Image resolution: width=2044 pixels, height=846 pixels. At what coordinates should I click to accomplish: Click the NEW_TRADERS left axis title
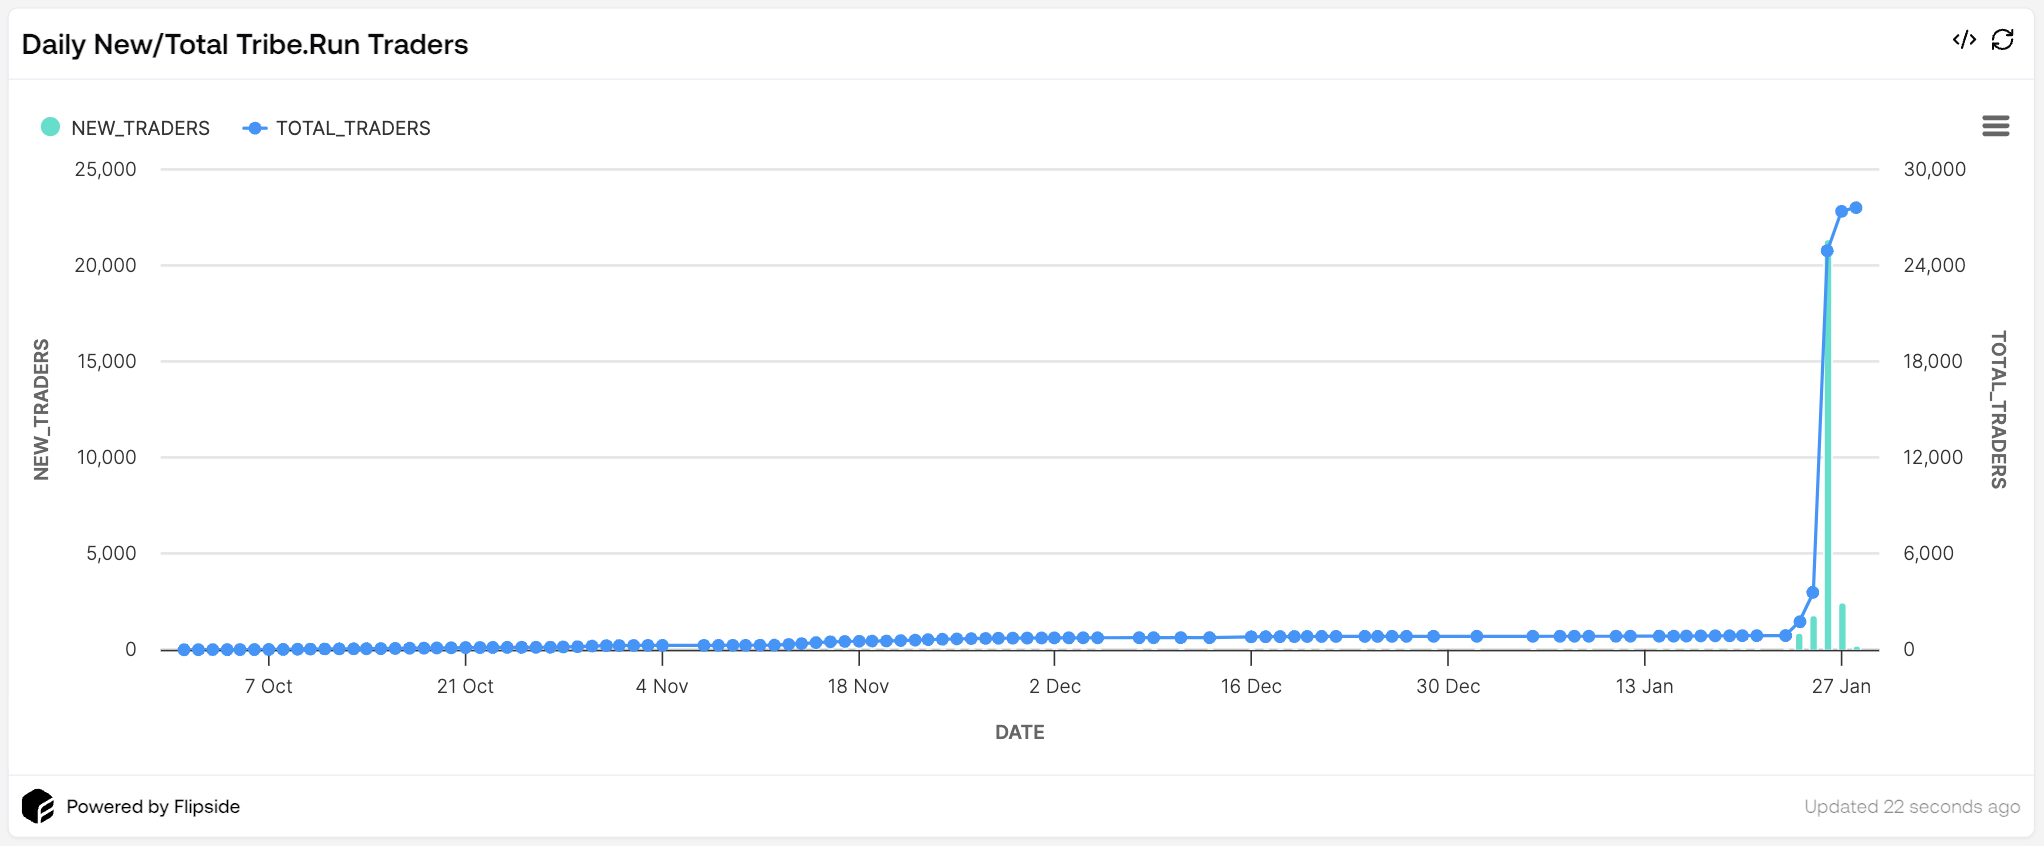click(x=41, y=409)
